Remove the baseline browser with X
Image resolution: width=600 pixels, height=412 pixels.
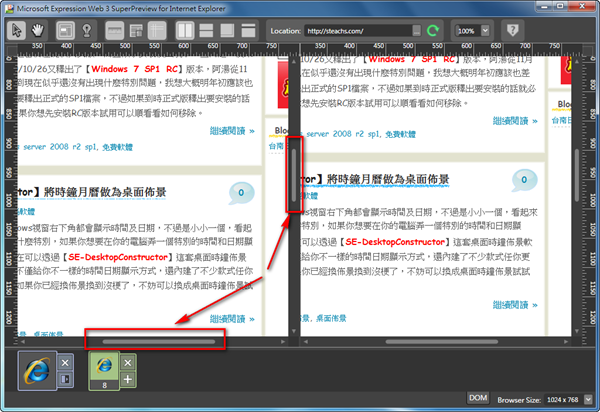click(65, 363)
